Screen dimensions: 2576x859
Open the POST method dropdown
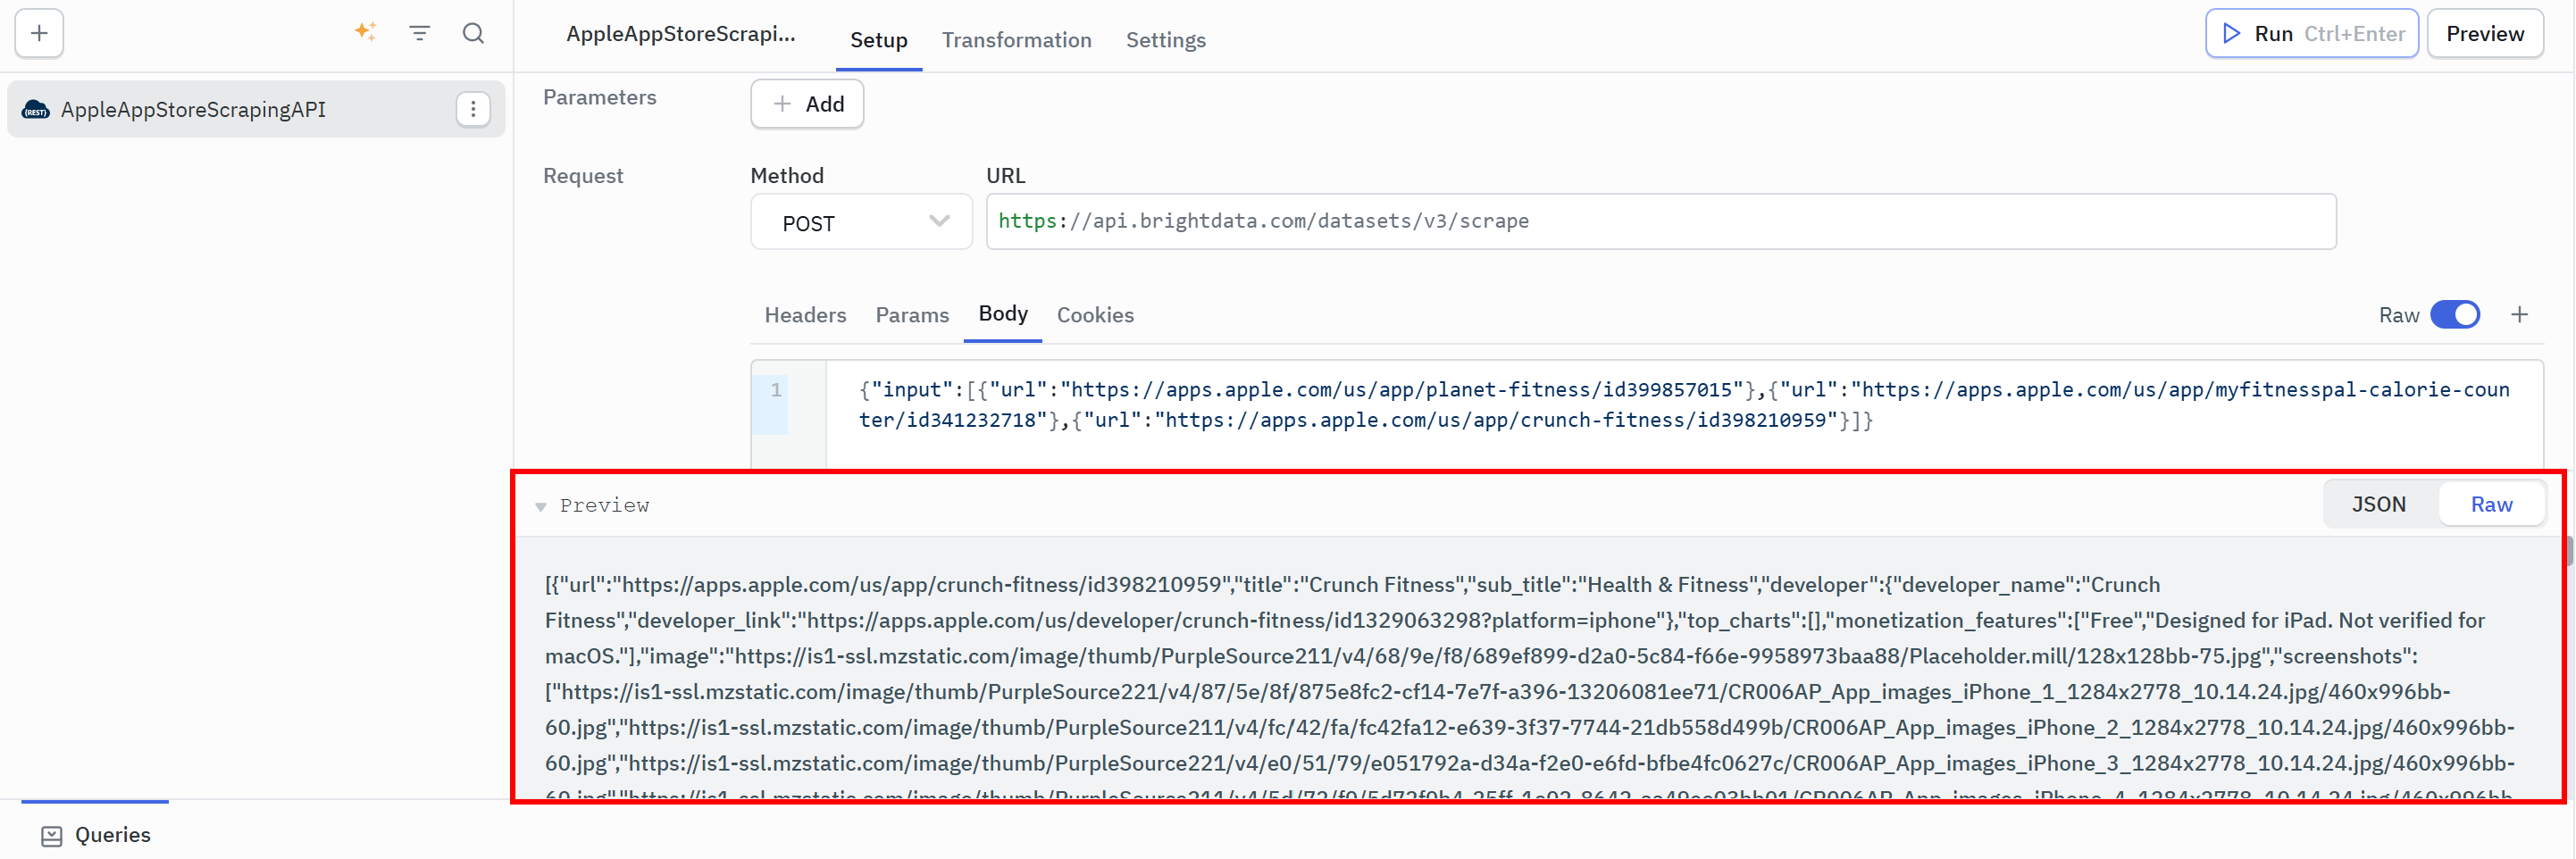(x=861, y=222)
